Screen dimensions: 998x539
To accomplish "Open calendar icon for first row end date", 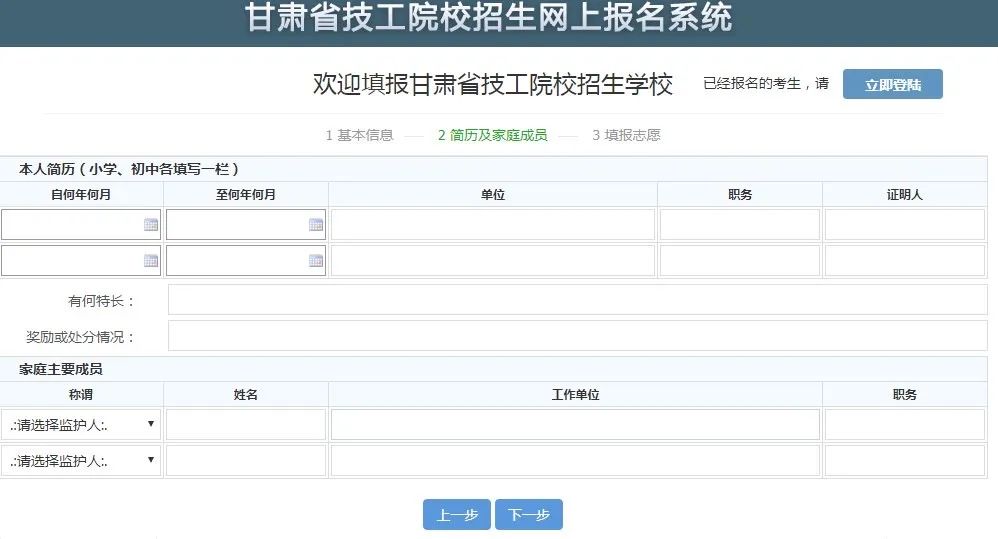I will pos(316,225).
